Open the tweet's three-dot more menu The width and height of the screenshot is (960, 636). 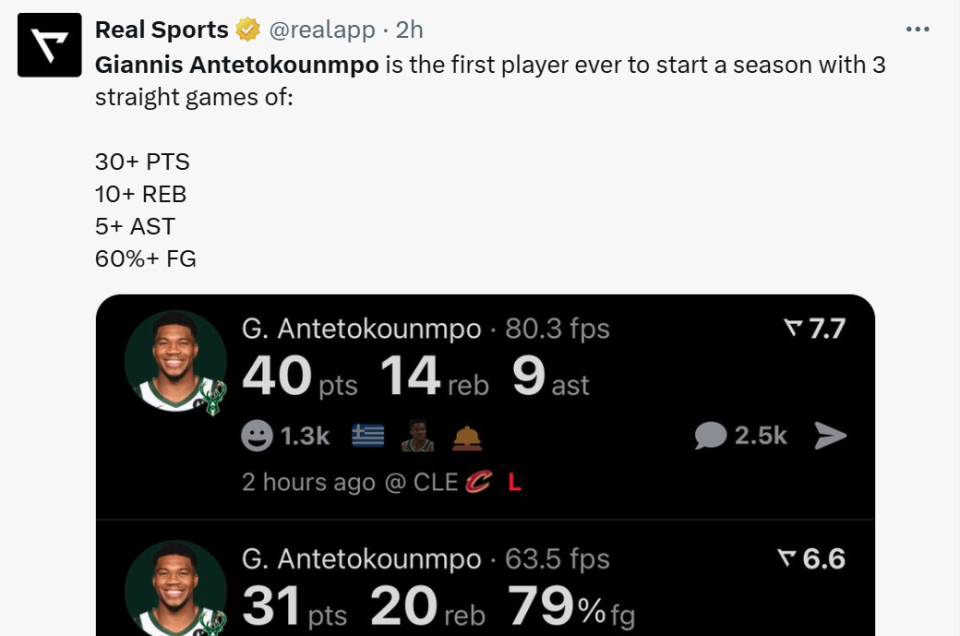(x=917, y=30)
